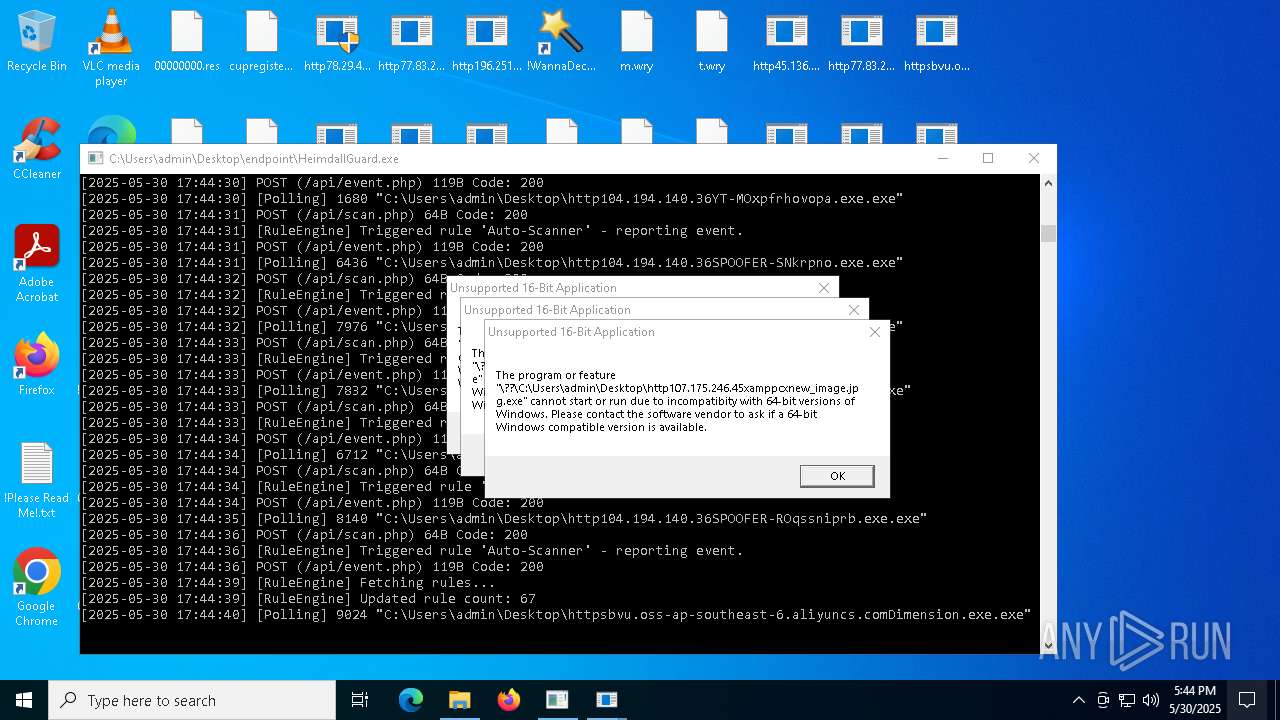
Task: Select the 00000000.res file icon
Action: 187,42
